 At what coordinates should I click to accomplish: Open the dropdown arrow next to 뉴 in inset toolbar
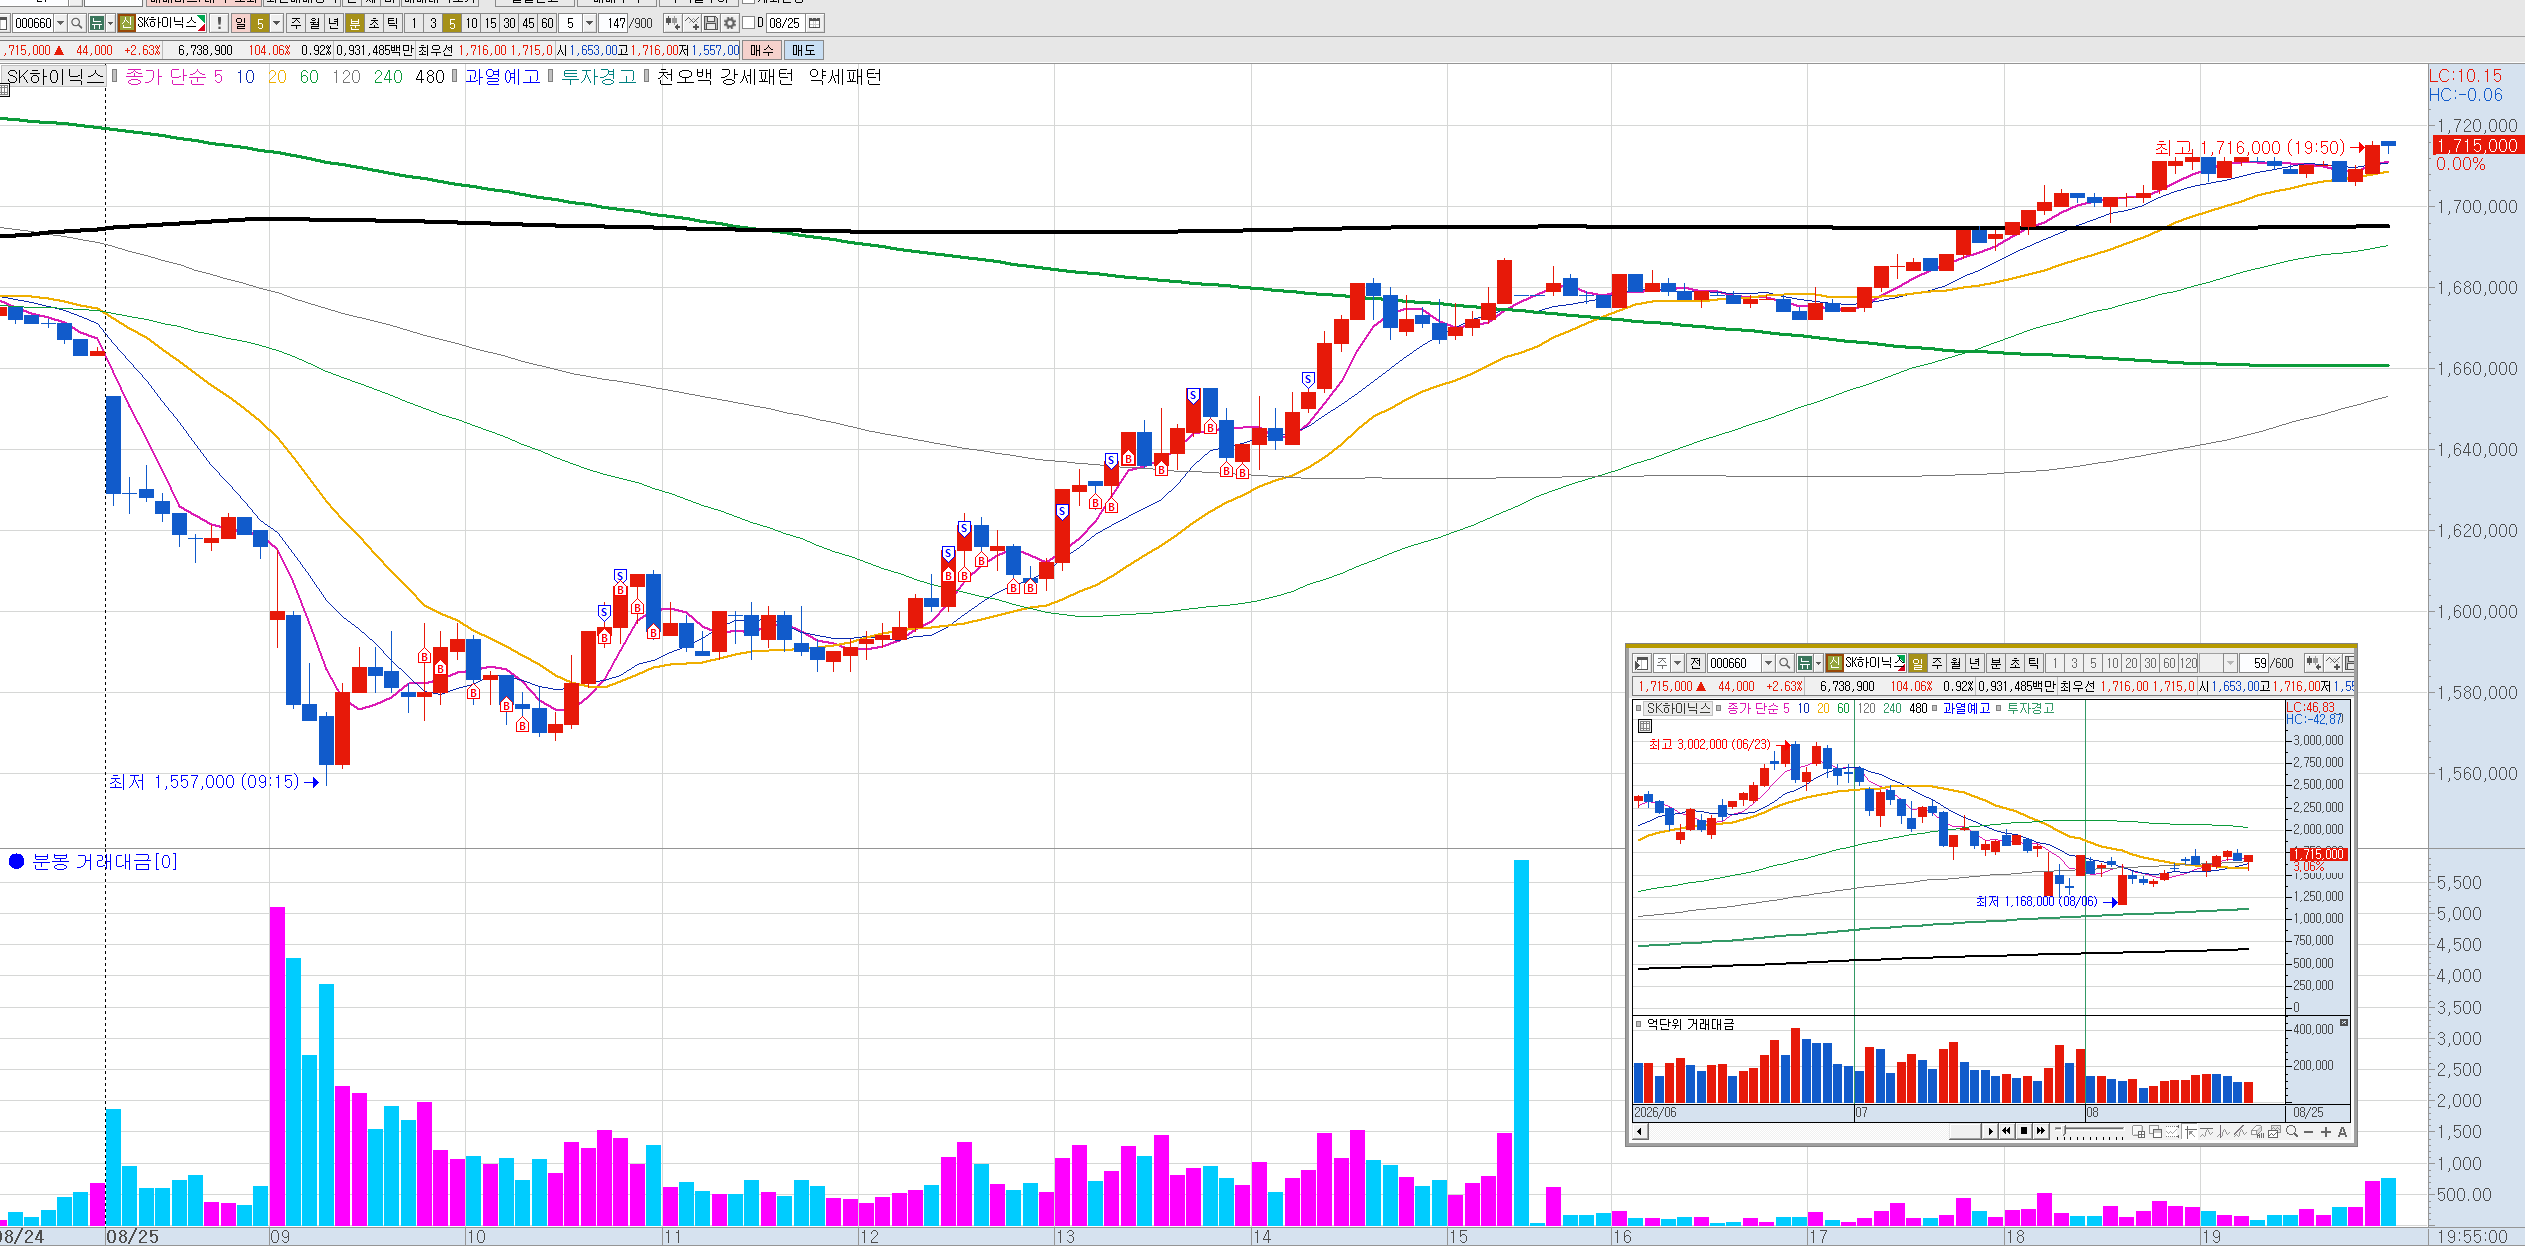point(1818,663)
